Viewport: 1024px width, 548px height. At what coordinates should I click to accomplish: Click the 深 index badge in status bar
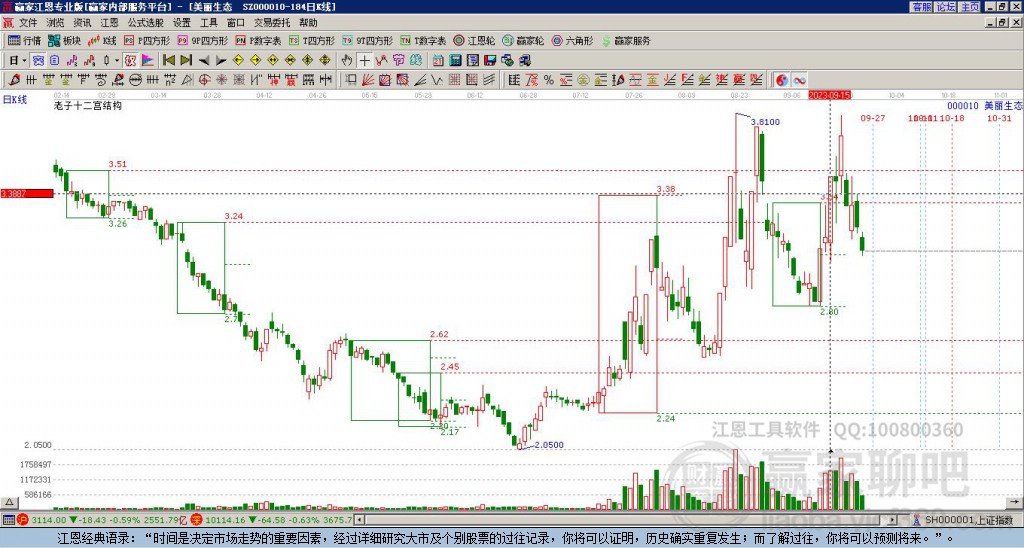point(197,520)
